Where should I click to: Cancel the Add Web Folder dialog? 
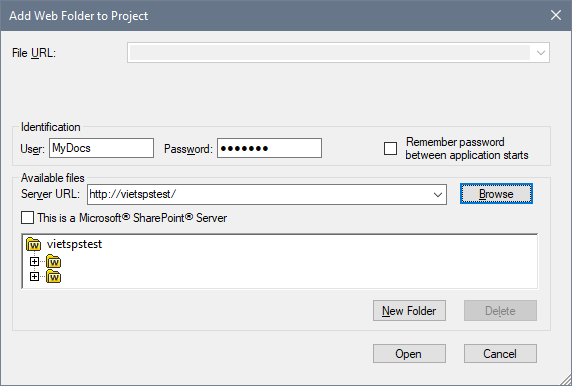[500, 354]
